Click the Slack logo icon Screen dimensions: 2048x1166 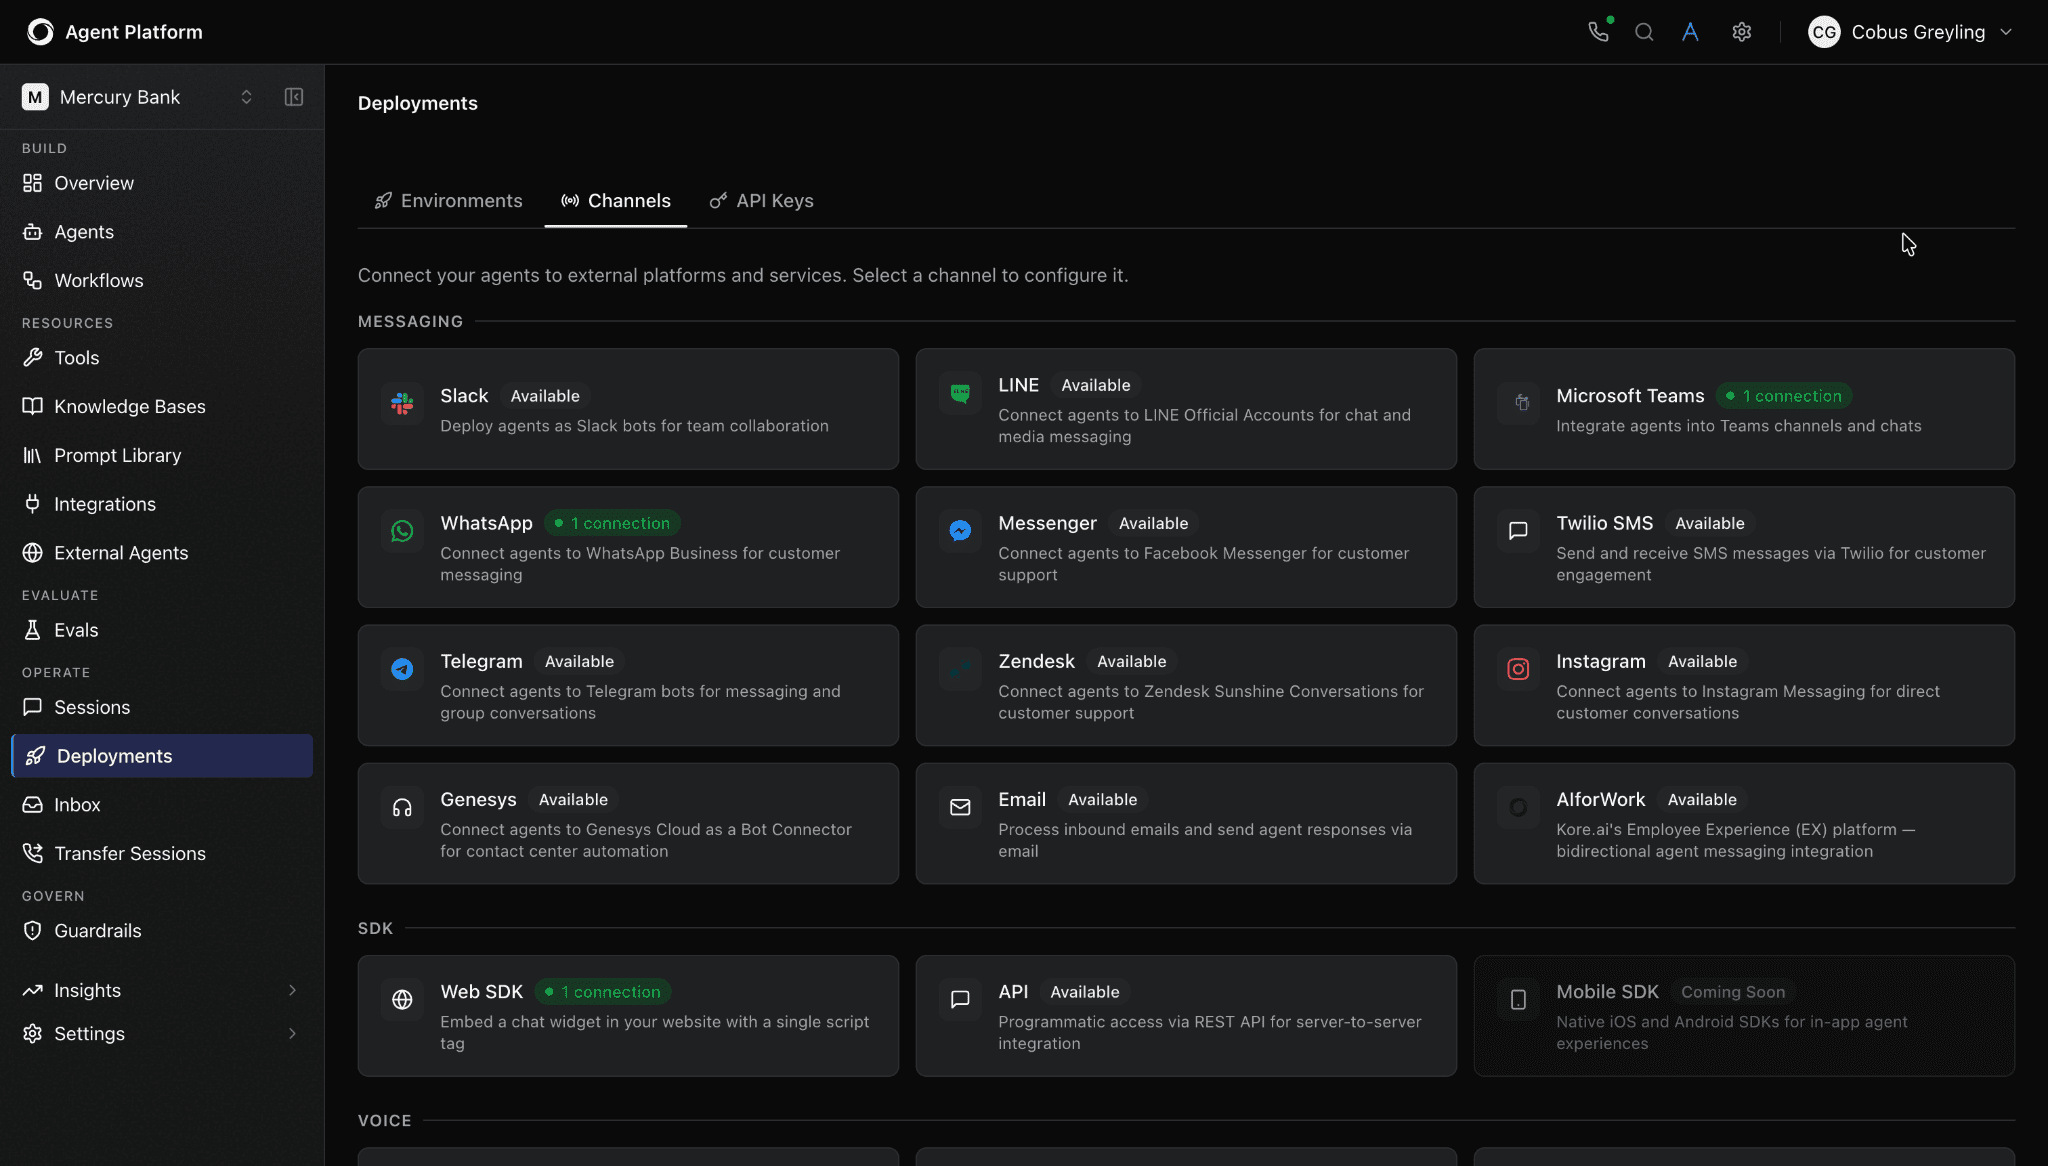tap(402, 404)
